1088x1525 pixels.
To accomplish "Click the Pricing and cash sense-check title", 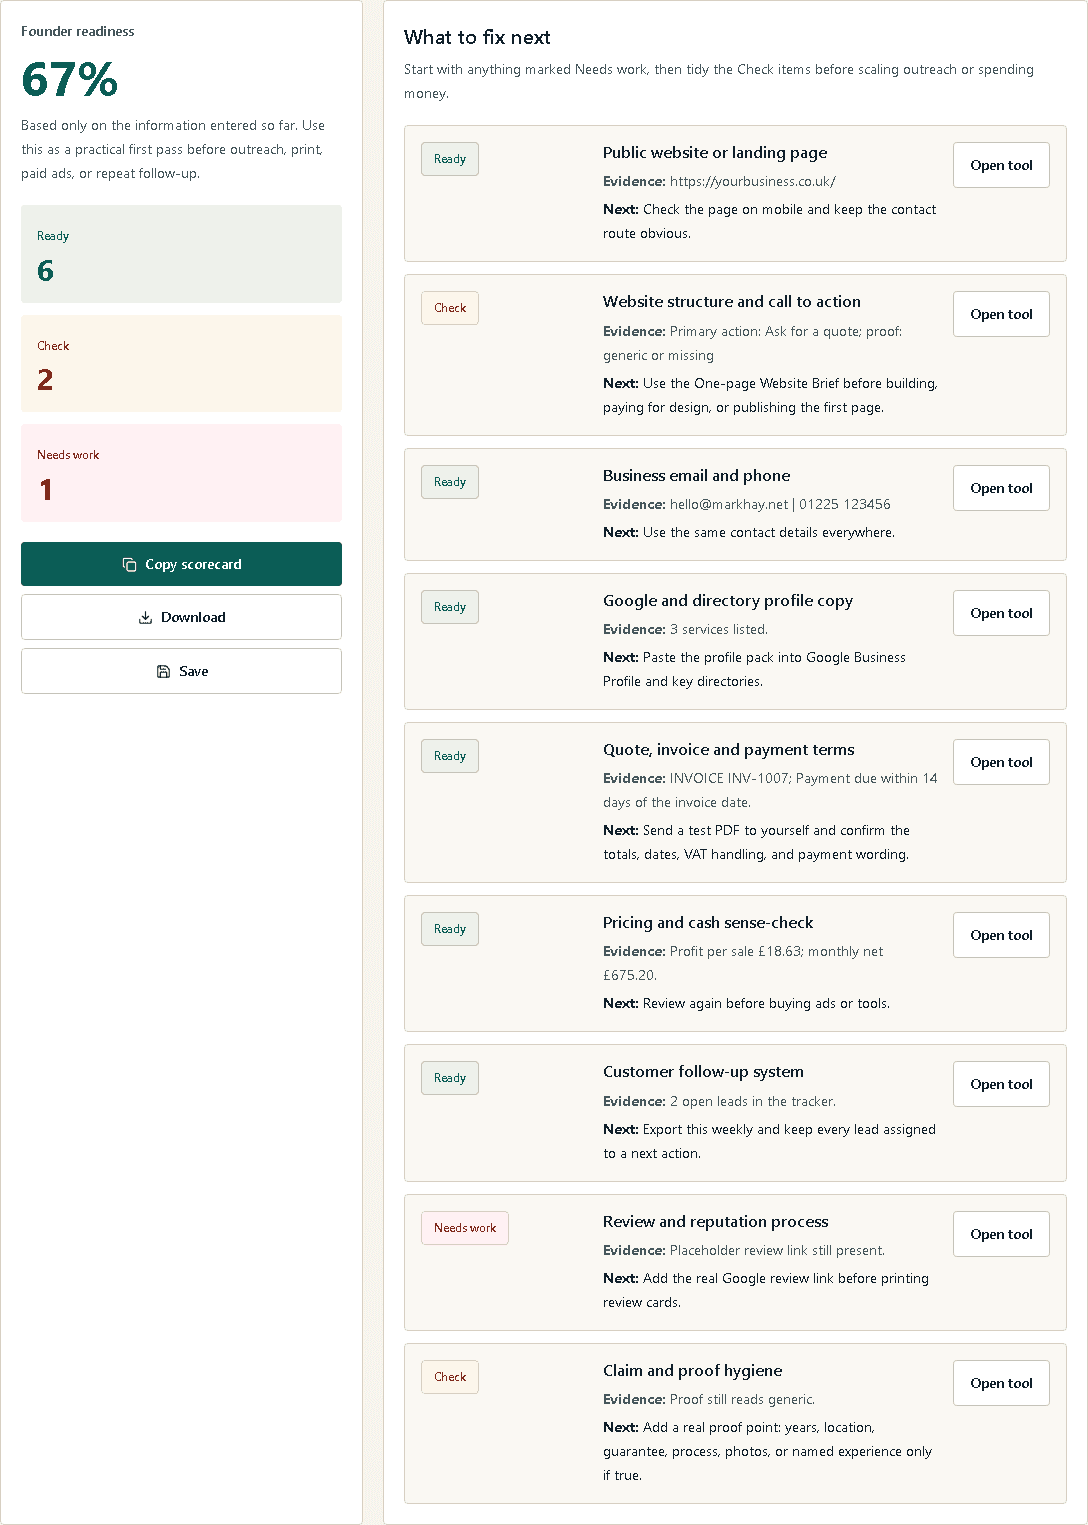I will point(708,923).
